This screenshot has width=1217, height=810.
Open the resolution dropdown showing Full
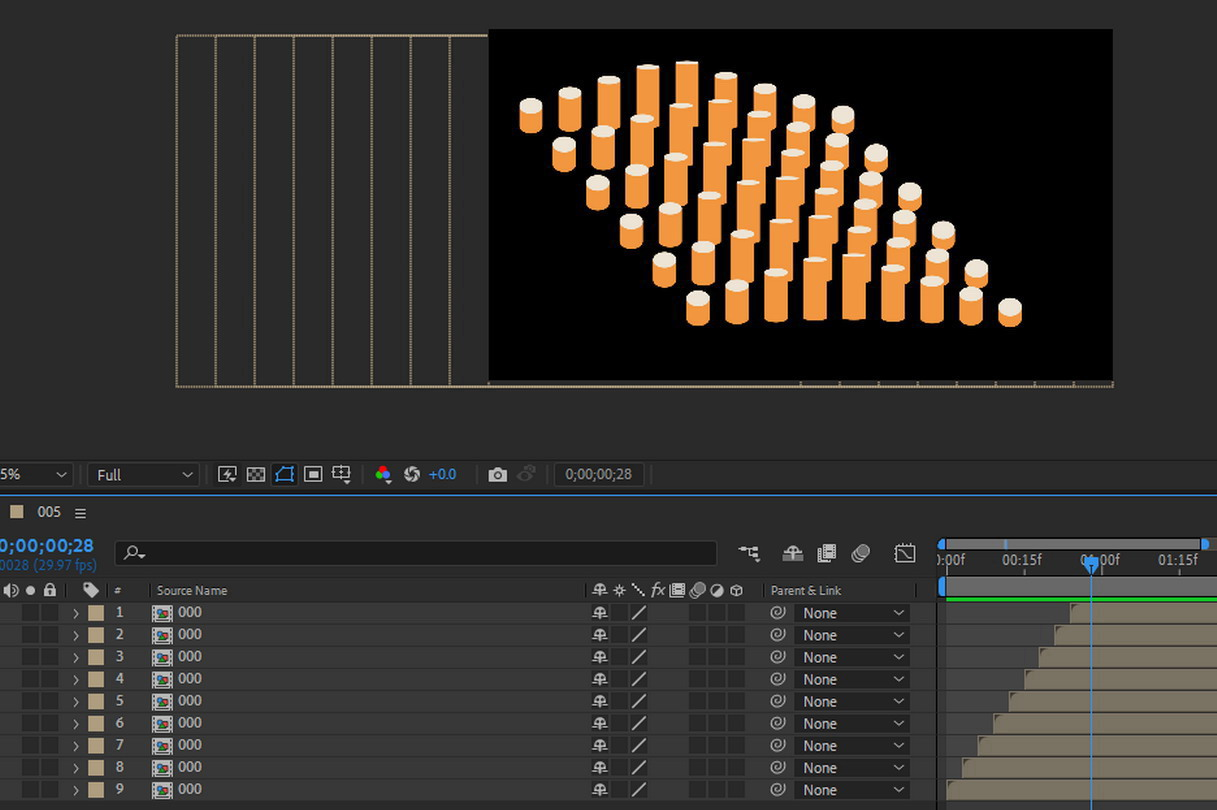tap(143, 475)
